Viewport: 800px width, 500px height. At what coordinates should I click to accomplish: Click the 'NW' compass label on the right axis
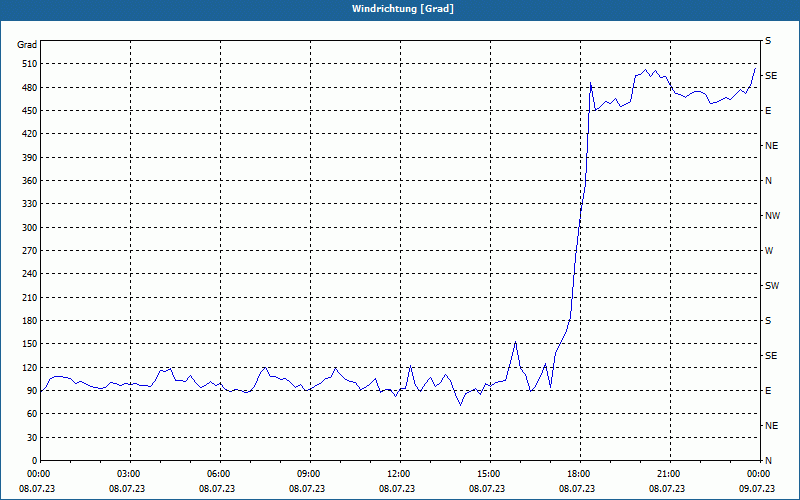772,216
